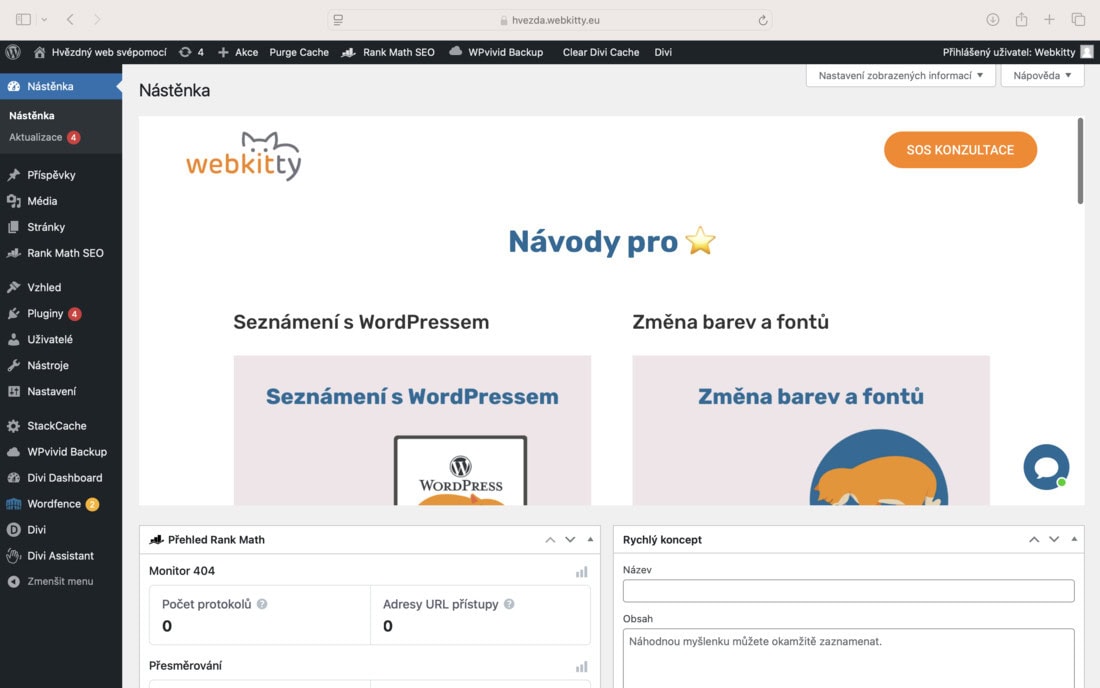Click the help icon beside Adresy URL přístupy
The height and width of the screenshot is (688, 1100).
[509, 604]
